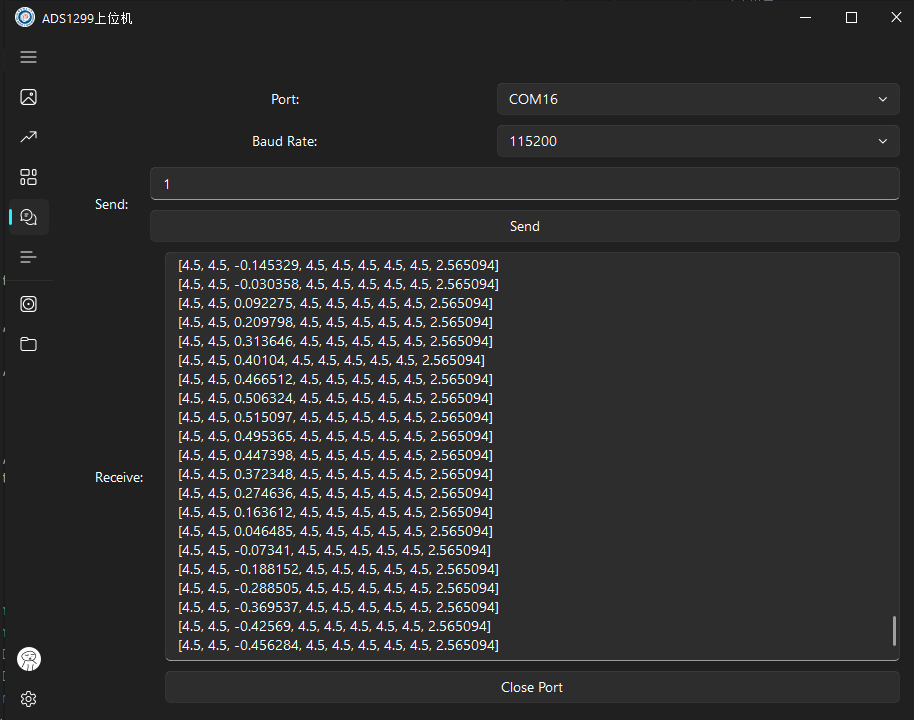
Task: Click the row containing 0.163612
Action: (335, 512)
